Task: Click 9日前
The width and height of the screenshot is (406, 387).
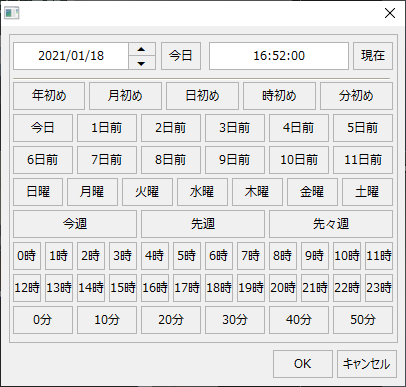Action: point(235,160)
